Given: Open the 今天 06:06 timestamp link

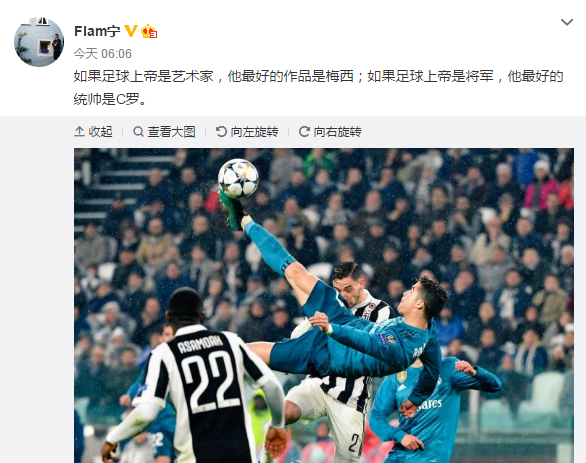Looking at the screenshot, I should click(103, 54).
